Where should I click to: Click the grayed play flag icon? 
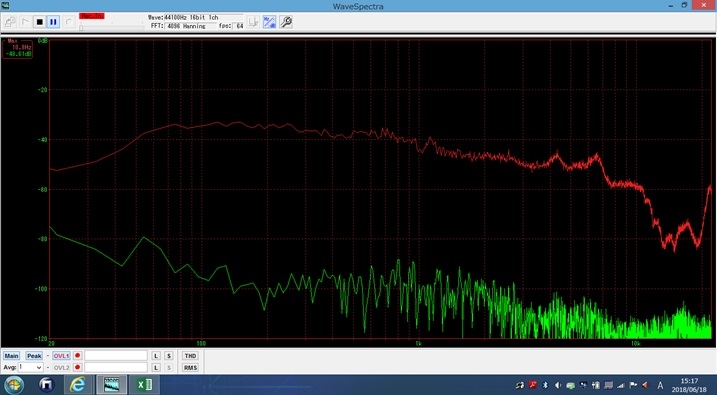coord(25,21)
